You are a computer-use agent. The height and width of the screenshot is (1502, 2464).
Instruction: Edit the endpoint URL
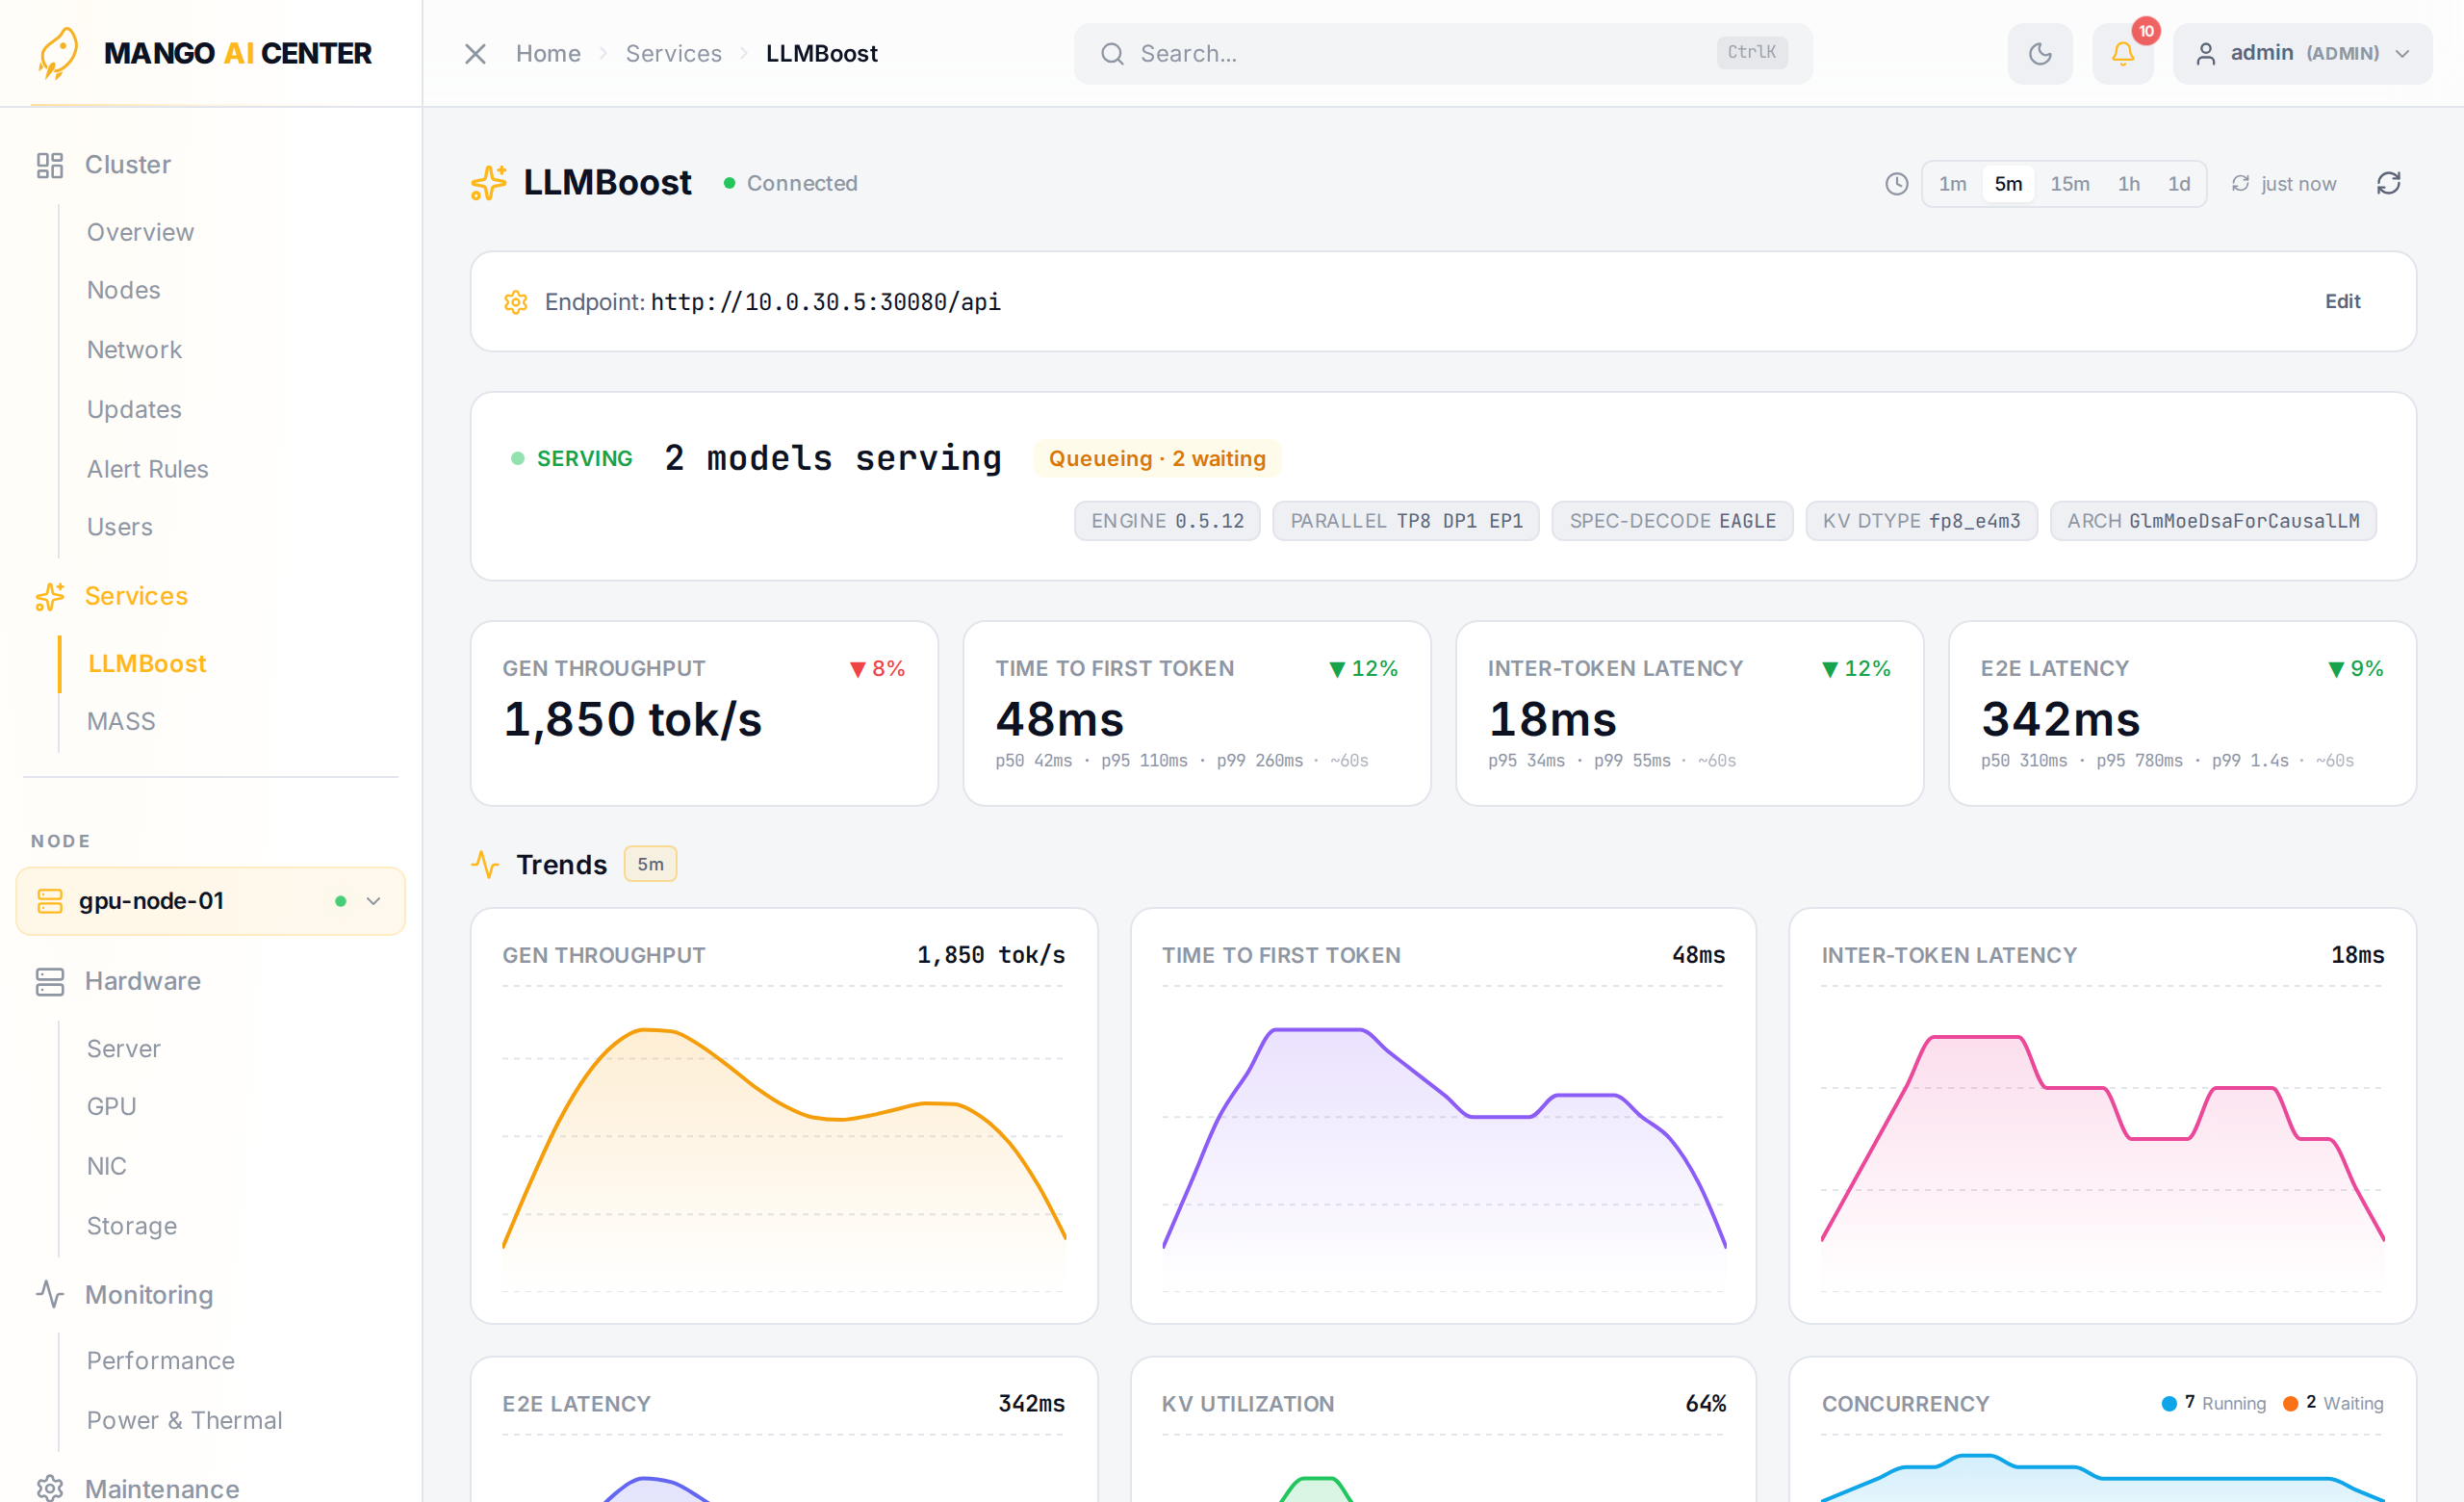2342,301
